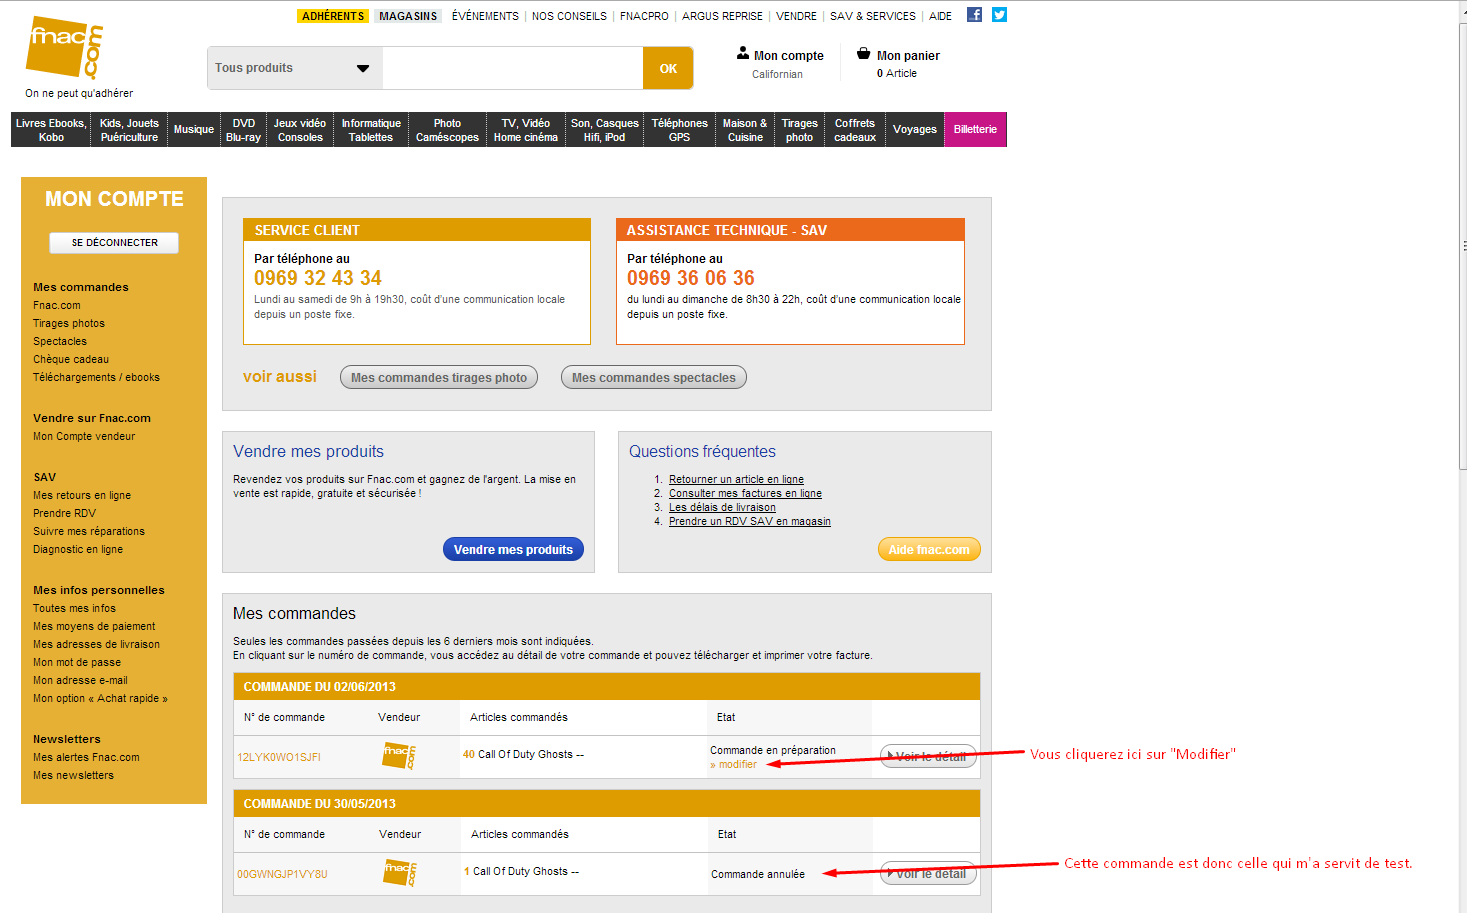Click Fnac vendor logo for order 12LYK0WO1SJFI
Screen dimensions: 1467x913
(x=399, y=756)
